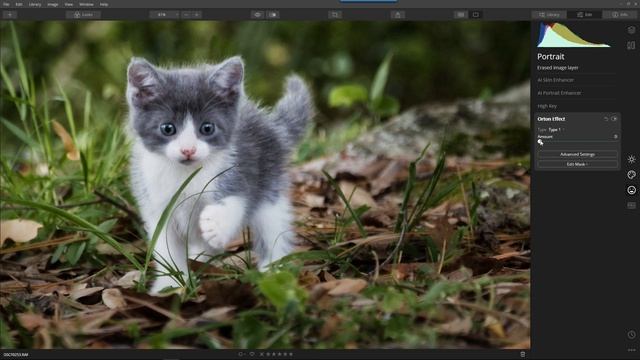This screenshot has height=360, width=640.
Task: Click the trash delete icon
Action: [522, 354]
